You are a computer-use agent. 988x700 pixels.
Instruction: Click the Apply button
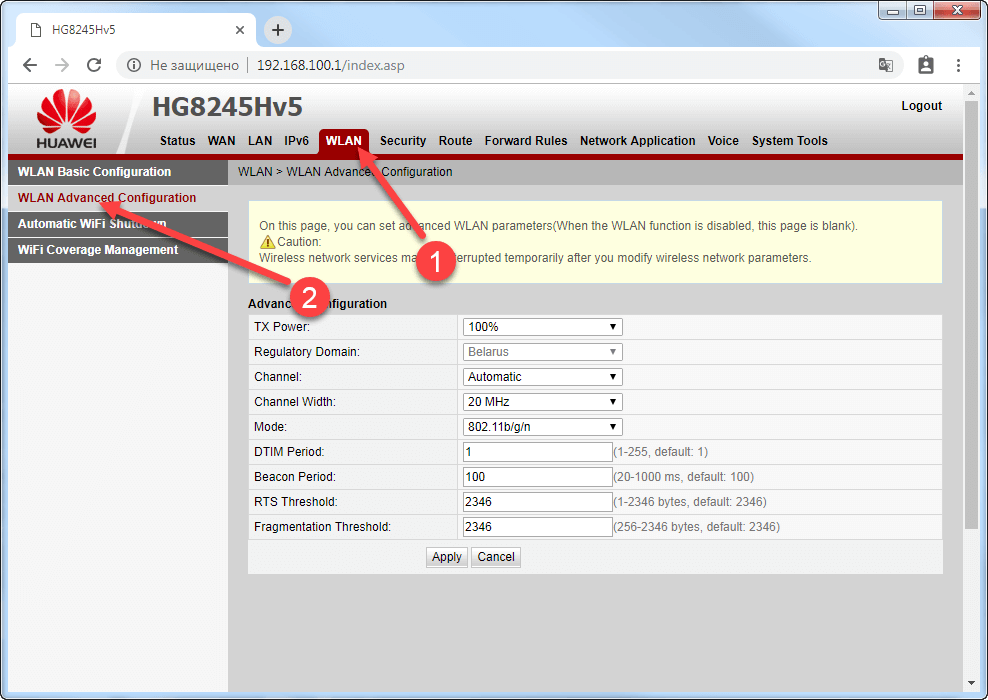(x=446, y=557)
